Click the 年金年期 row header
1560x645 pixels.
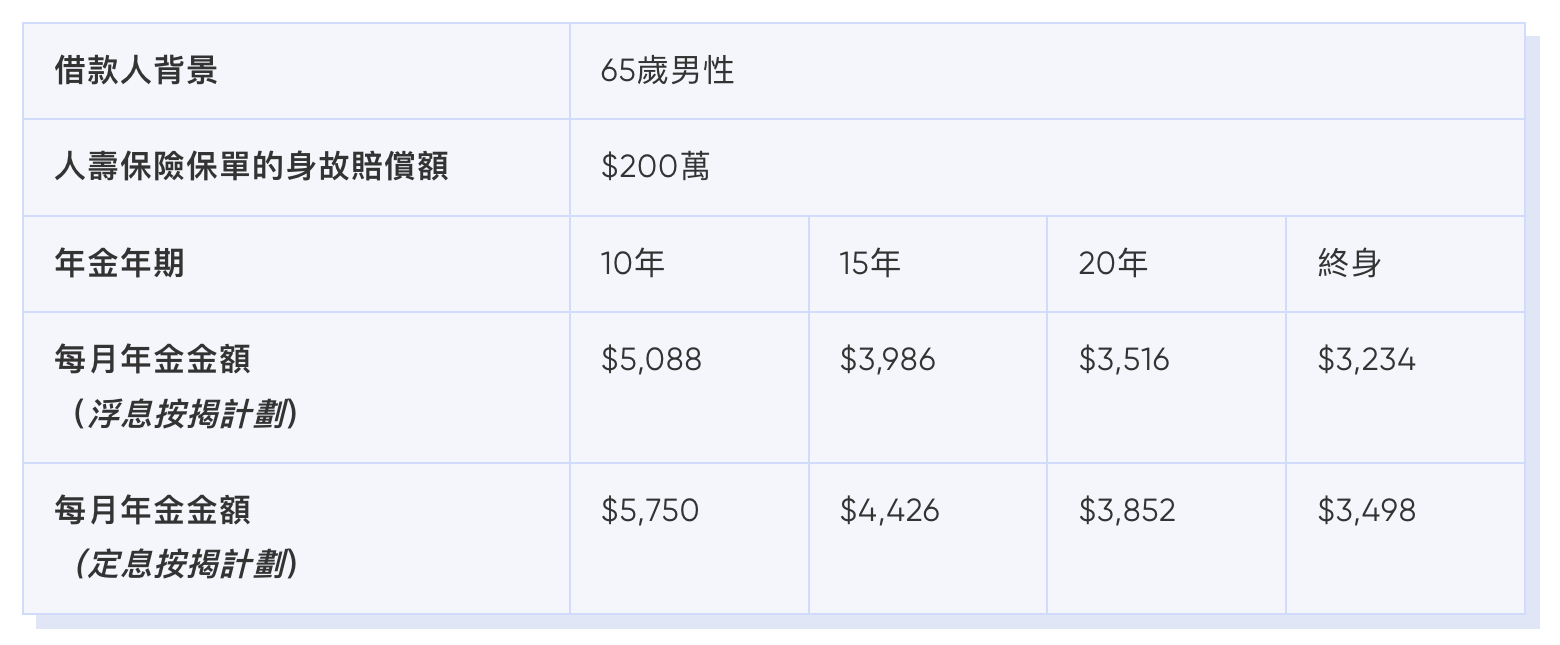(120, 263)
